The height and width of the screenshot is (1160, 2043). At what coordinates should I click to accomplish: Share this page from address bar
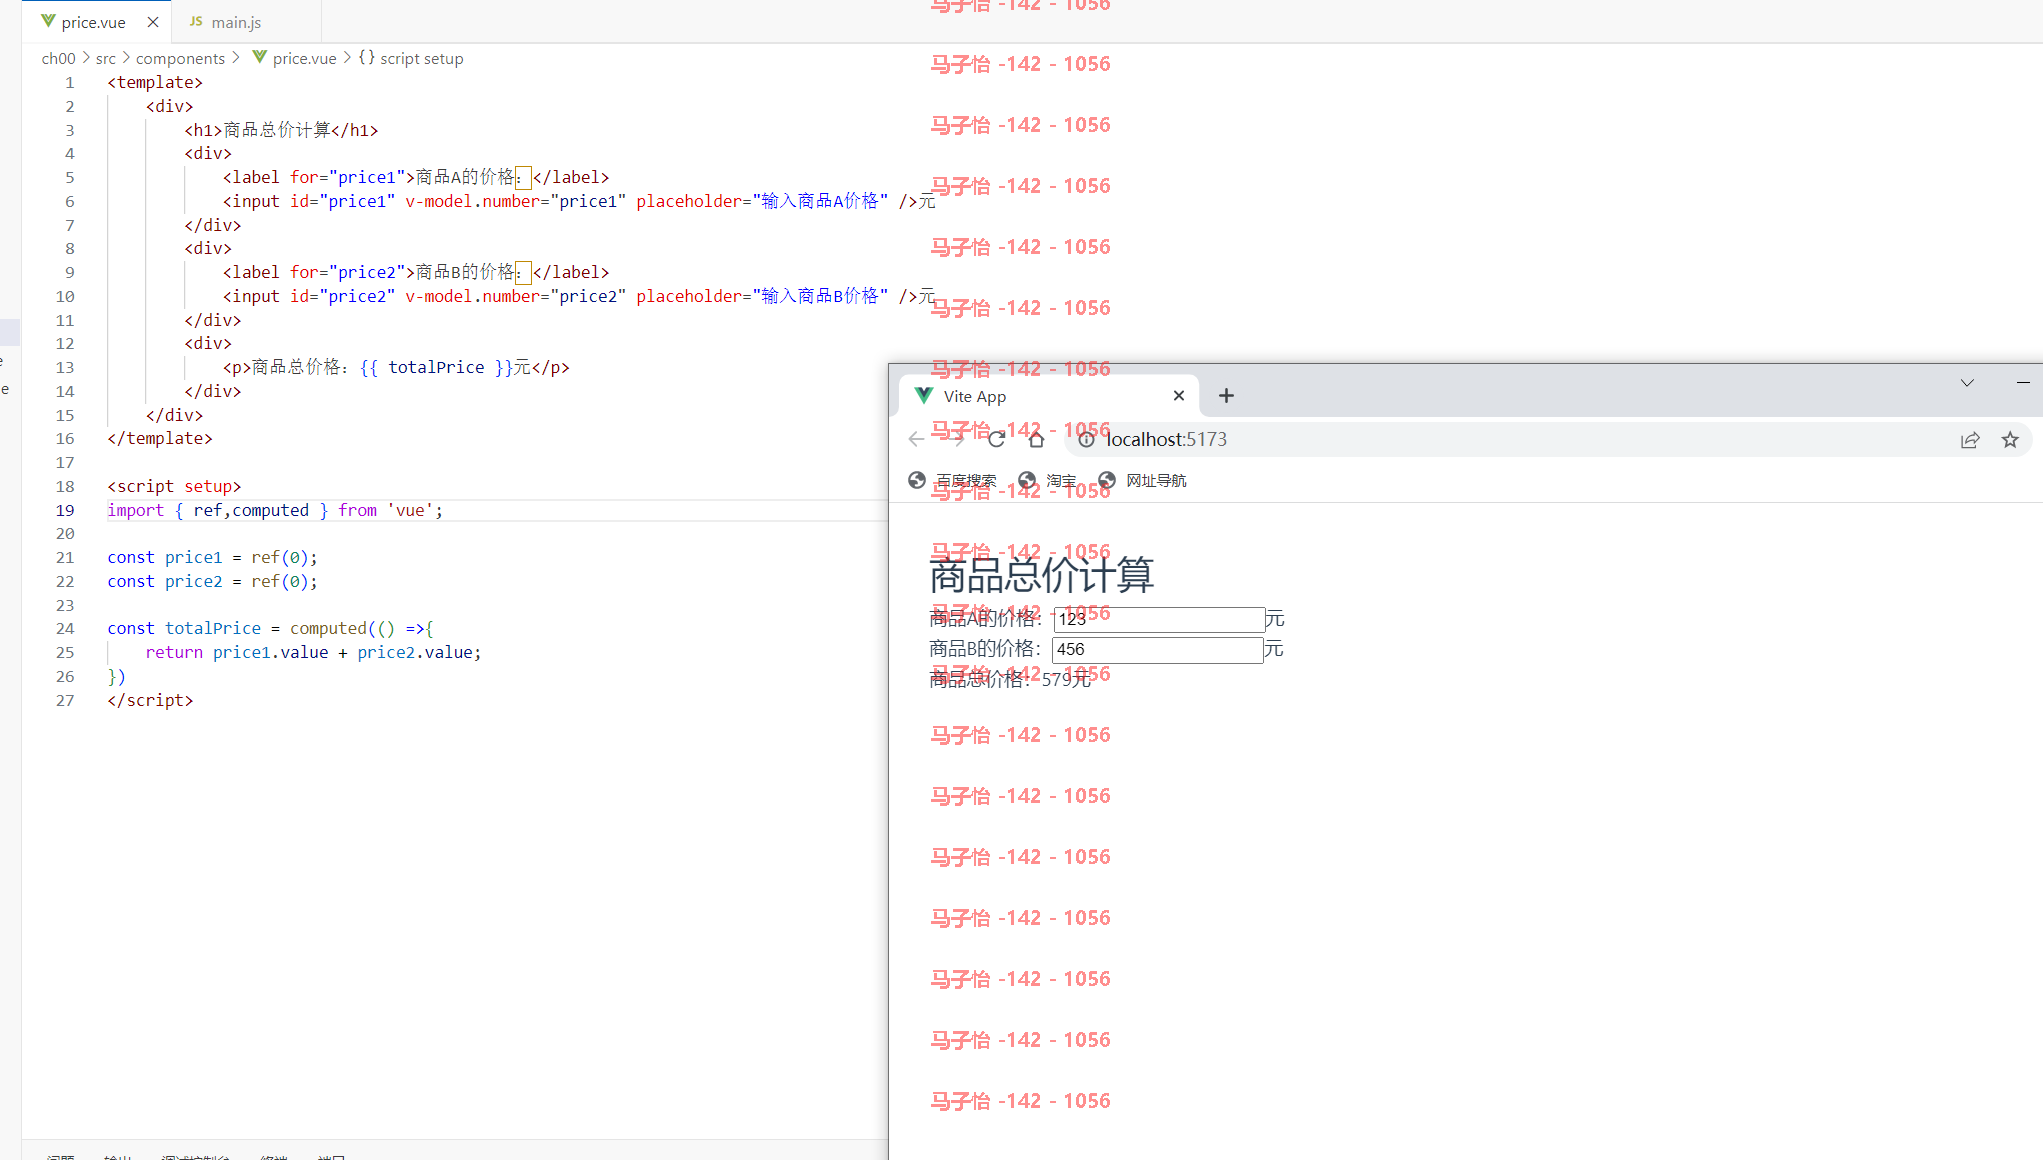pos(1970,439)
